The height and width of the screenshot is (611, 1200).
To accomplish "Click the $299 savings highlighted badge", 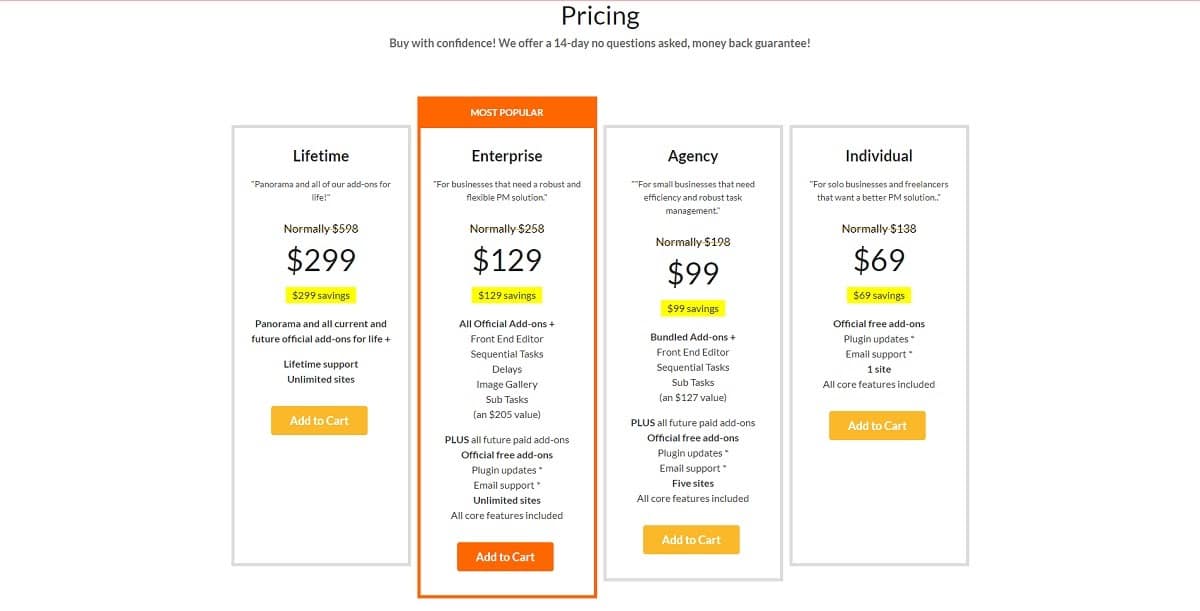I will [319, 295].
